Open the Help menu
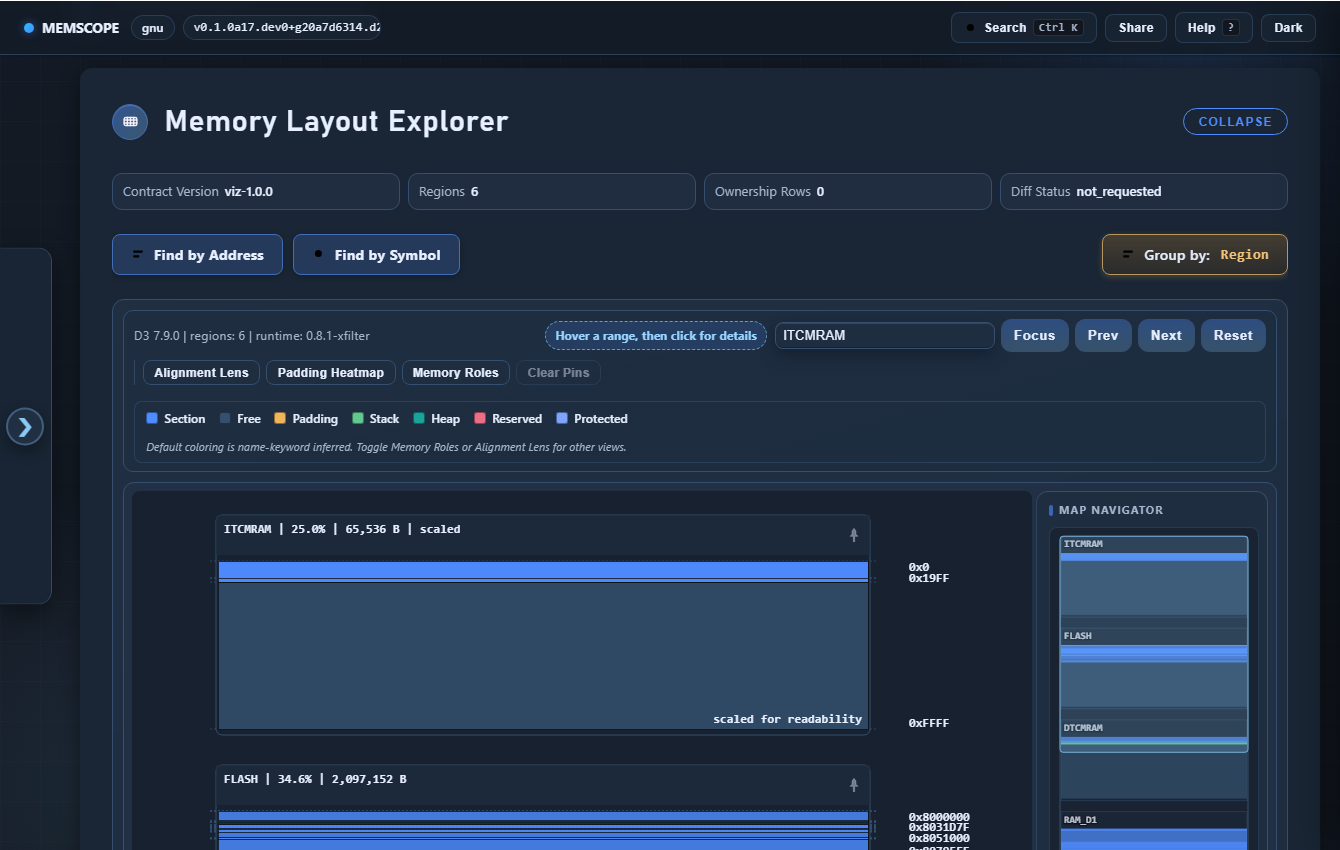The height and width of the screenshot is (850, 1340). pyautogui.click(x=1213, y=28)
